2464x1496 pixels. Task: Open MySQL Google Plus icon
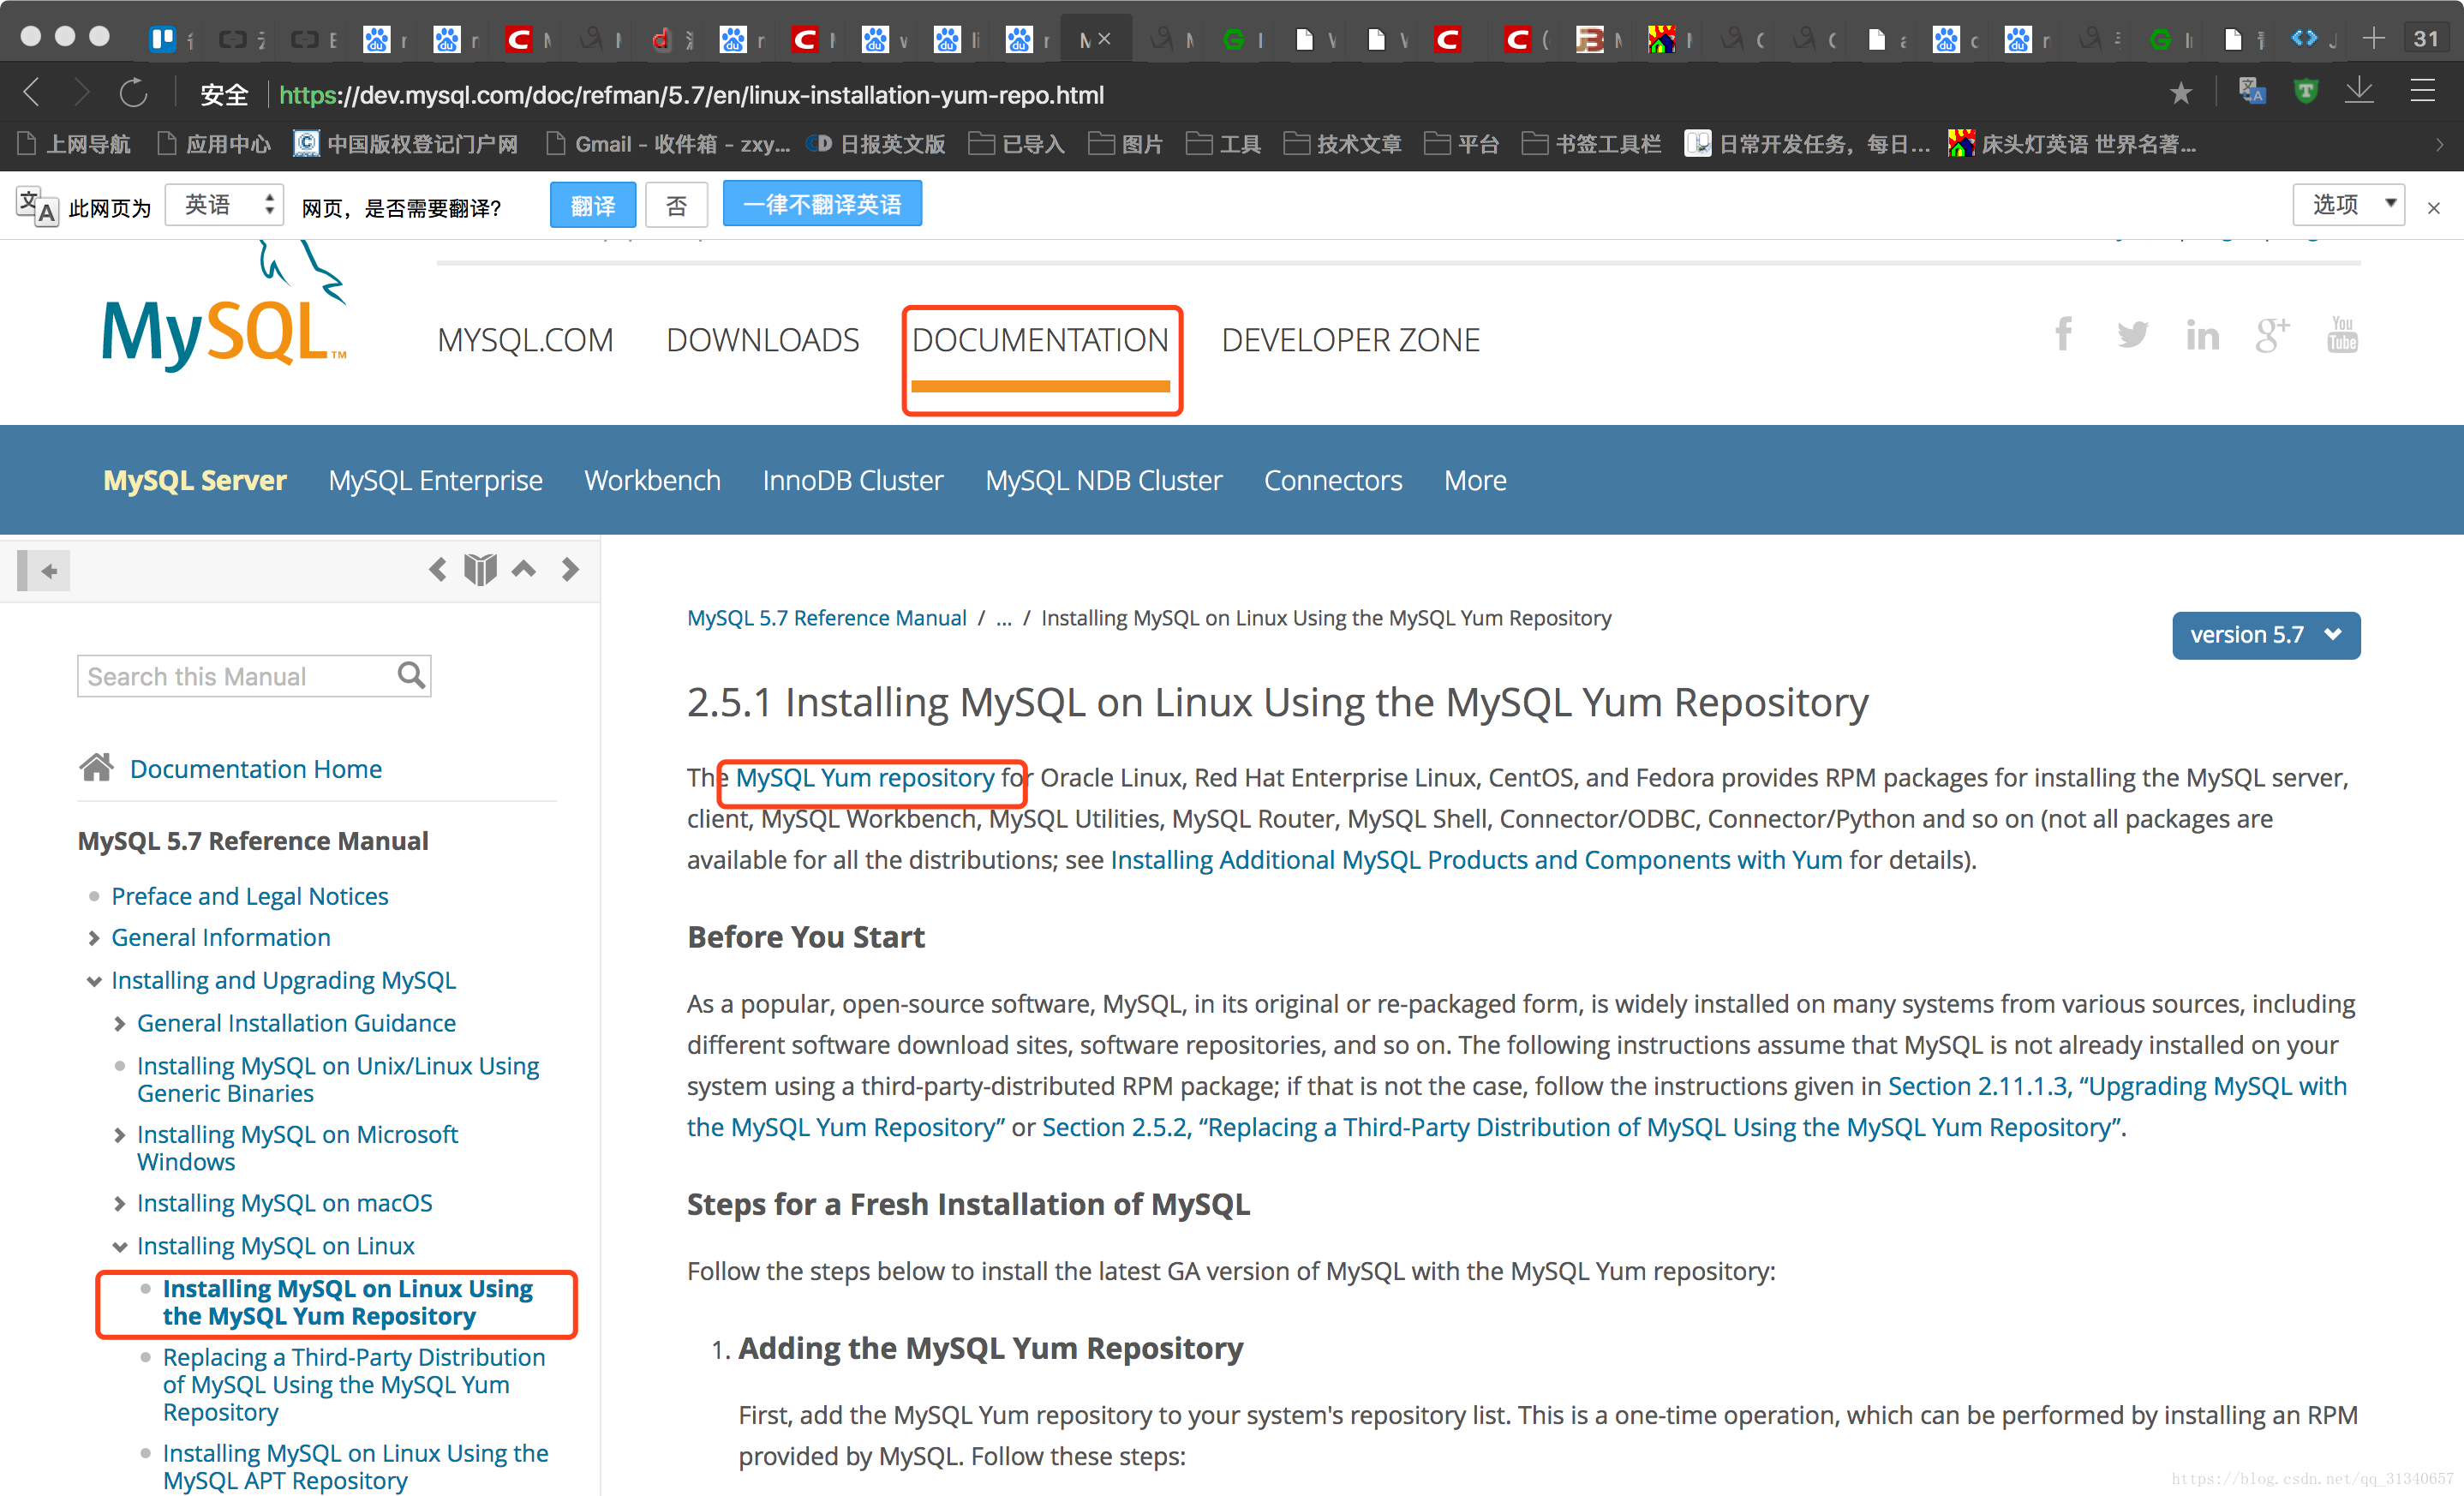tap(2272, 334)
